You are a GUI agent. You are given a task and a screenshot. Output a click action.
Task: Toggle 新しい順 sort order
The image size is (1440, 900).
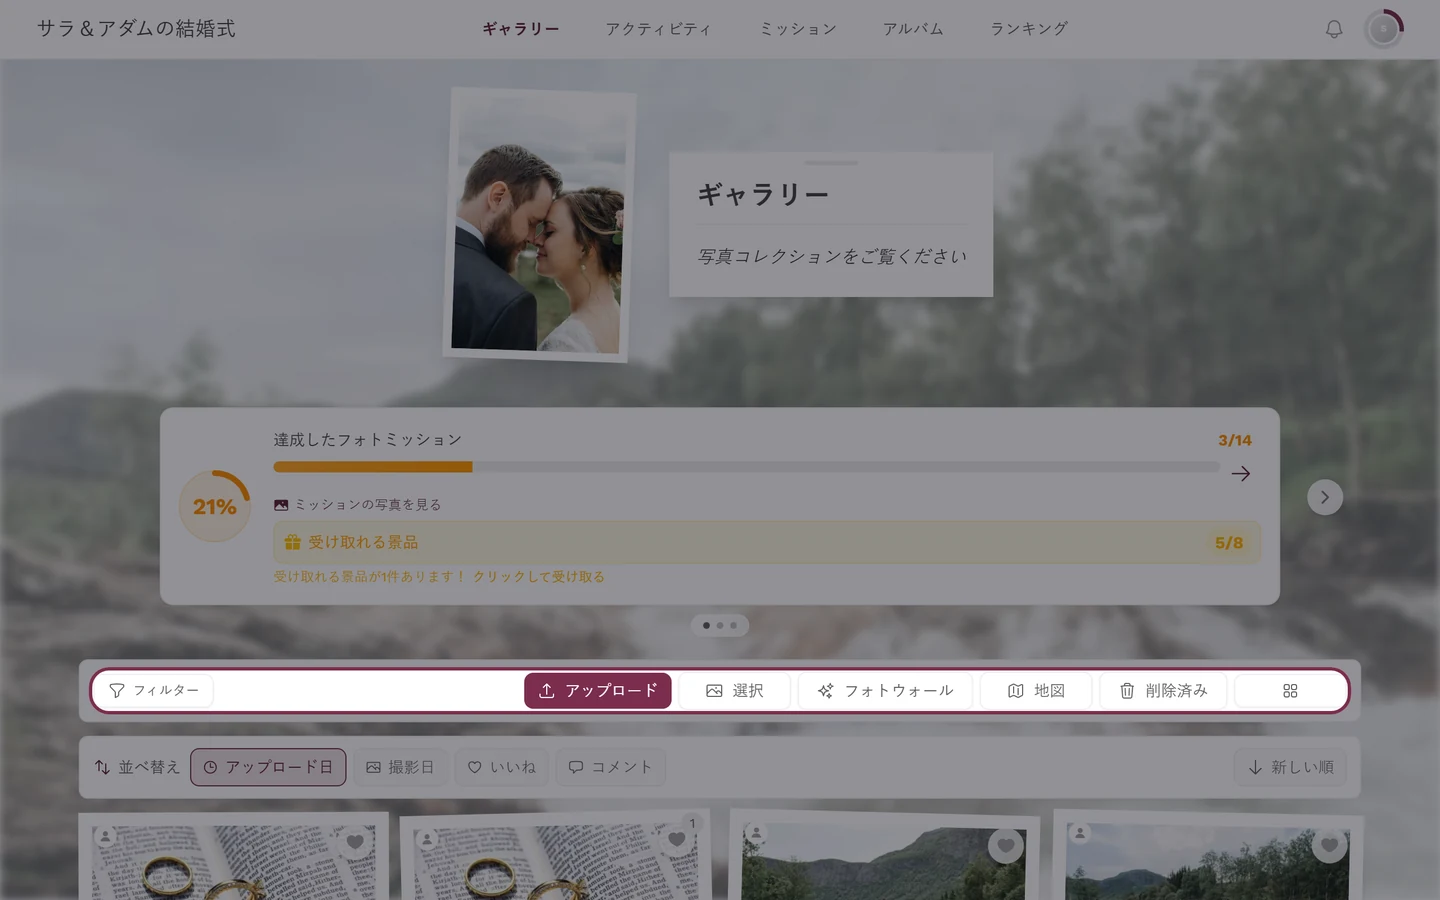pos(1290,767)
